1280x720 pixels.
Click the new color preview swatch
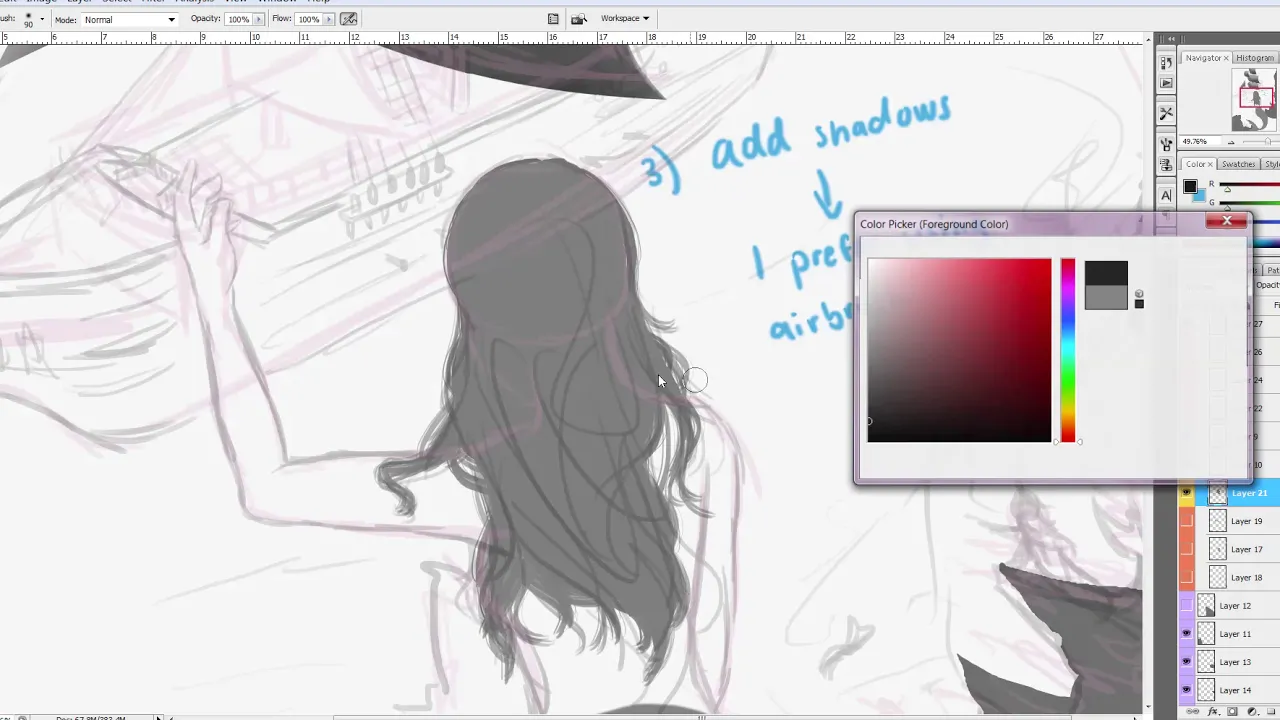[1106, 272]
